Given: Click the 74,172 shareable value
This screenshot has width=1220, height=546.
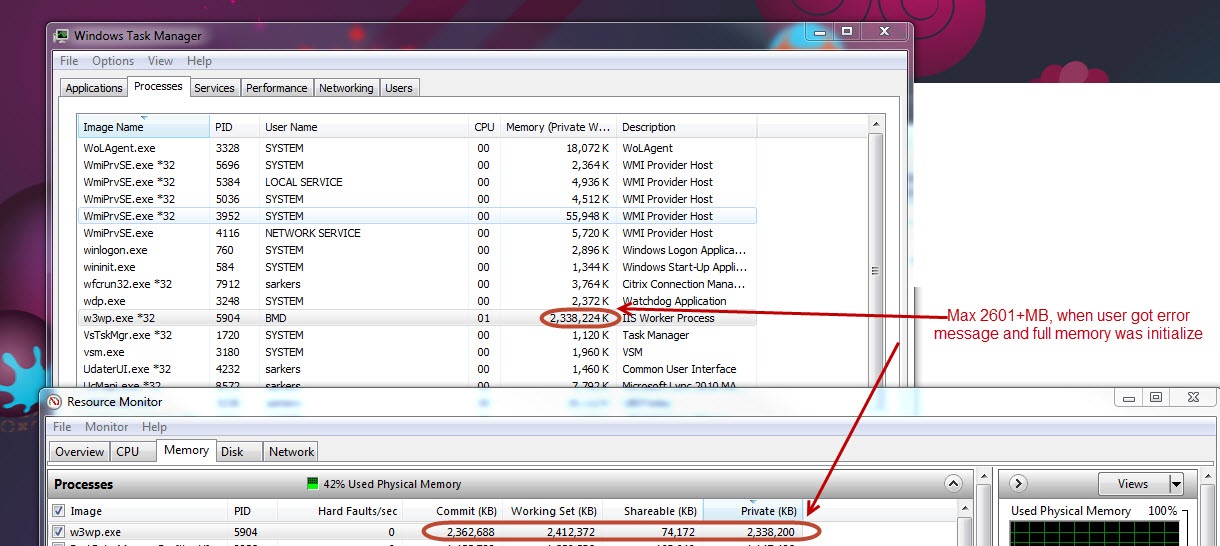Looking at the screenshot, I should 676,532.
